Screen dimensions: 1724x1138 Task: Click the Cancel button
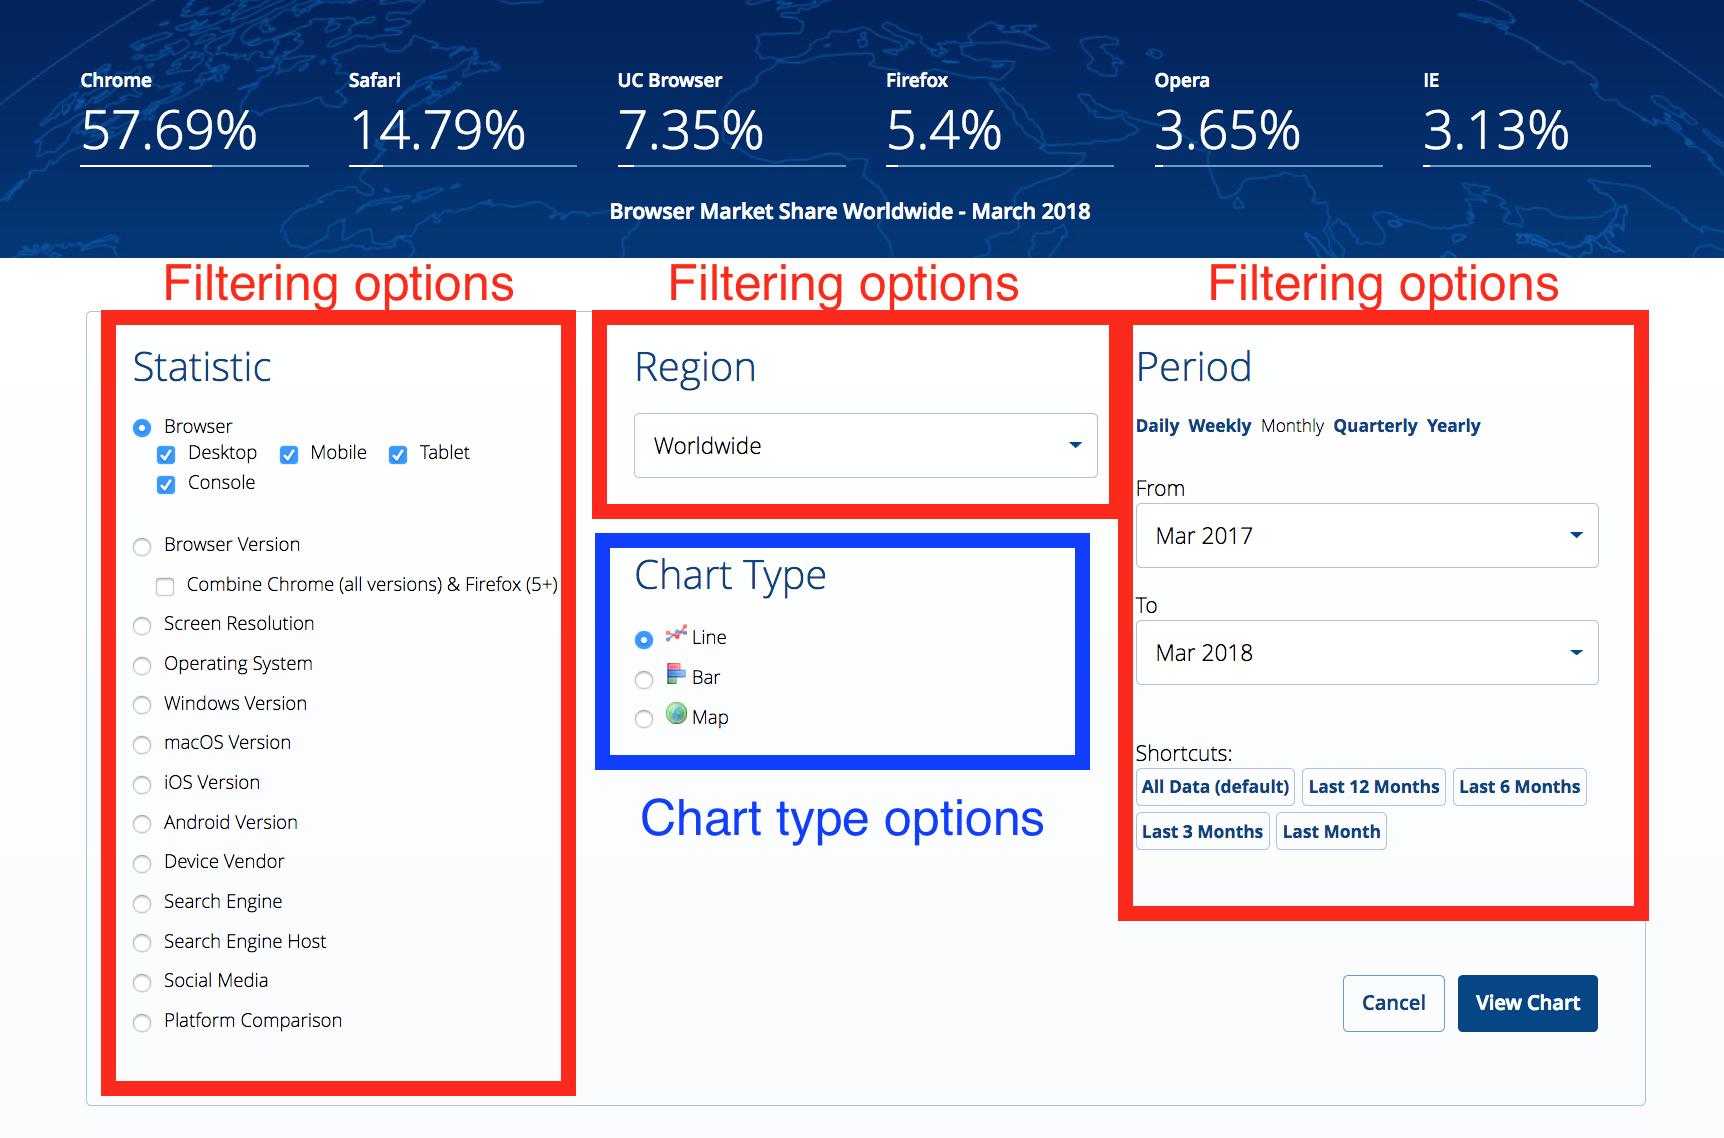tap(1393, 1003)
